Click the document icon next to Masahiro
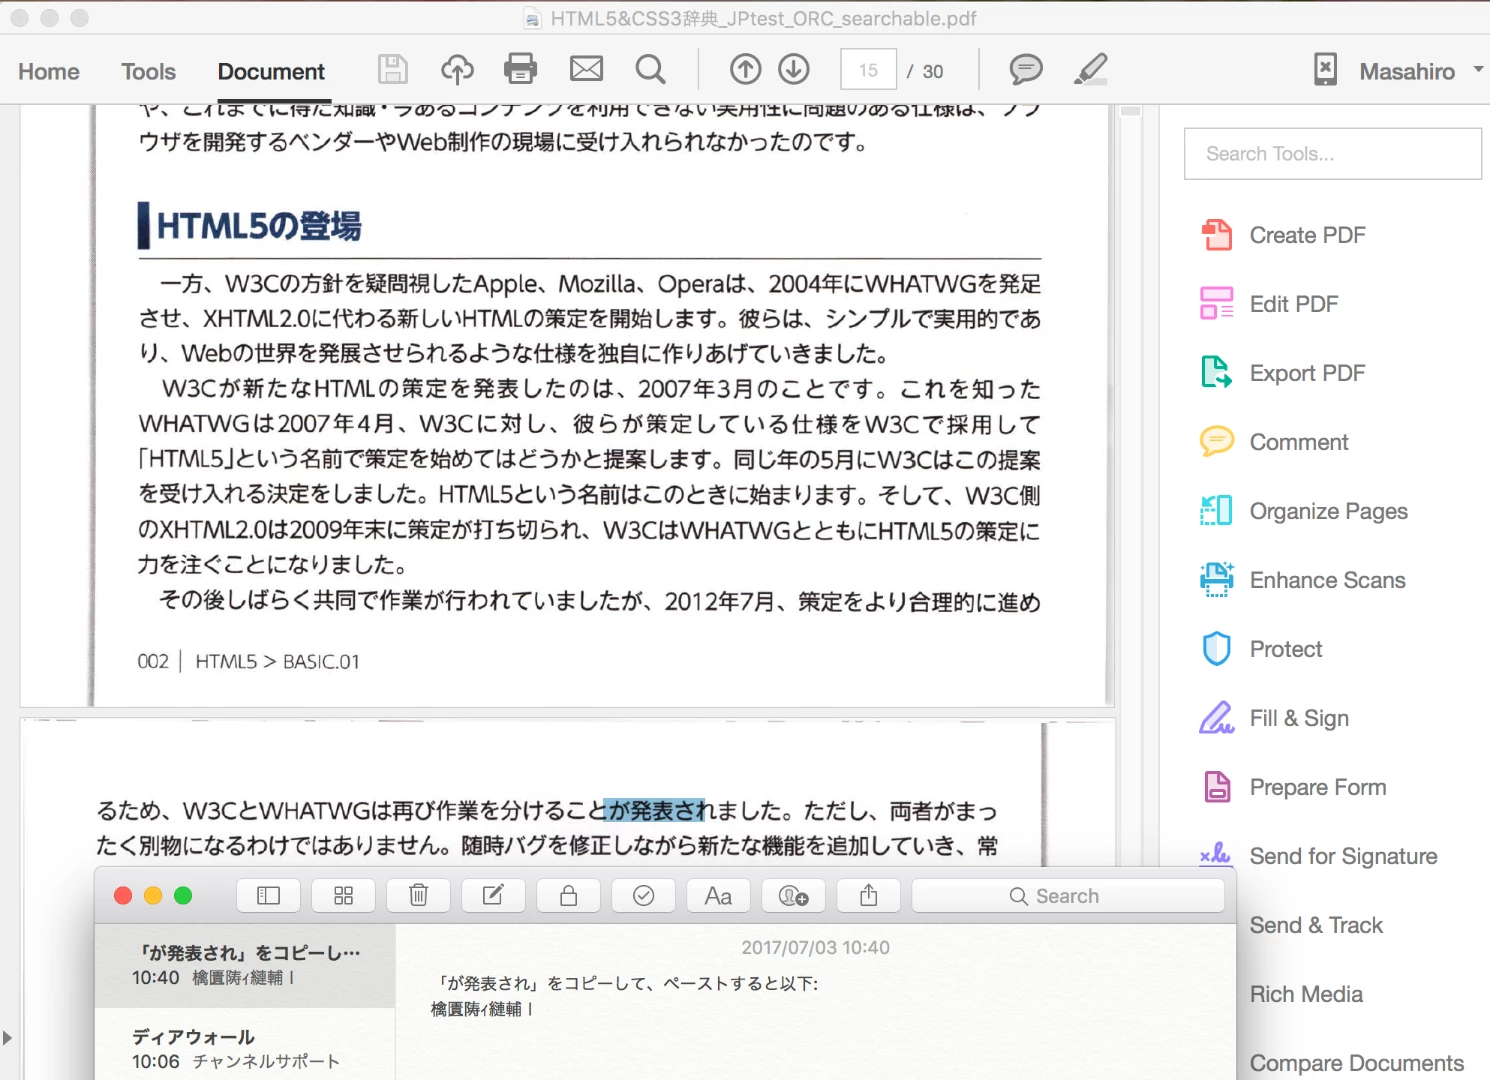The image size is (1490, 1080). [x=1325, y=69]
